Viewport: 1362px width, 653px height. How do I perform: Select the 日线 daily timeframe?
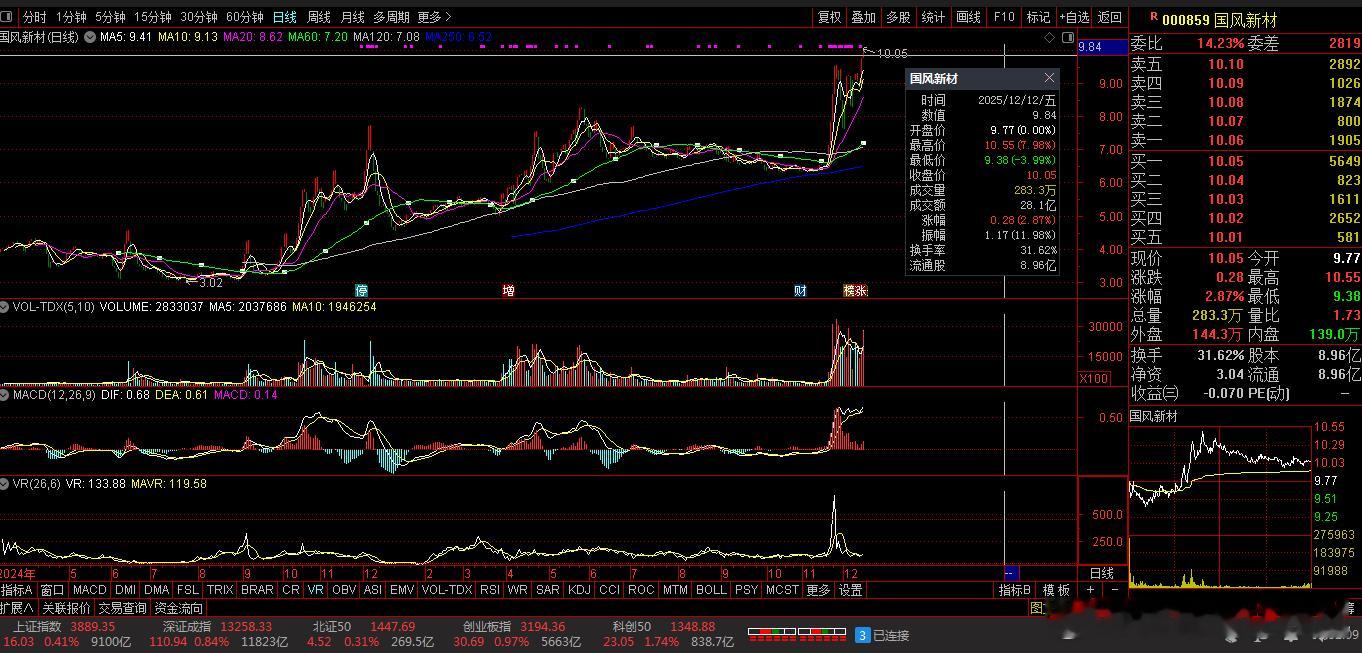point(285,17)
